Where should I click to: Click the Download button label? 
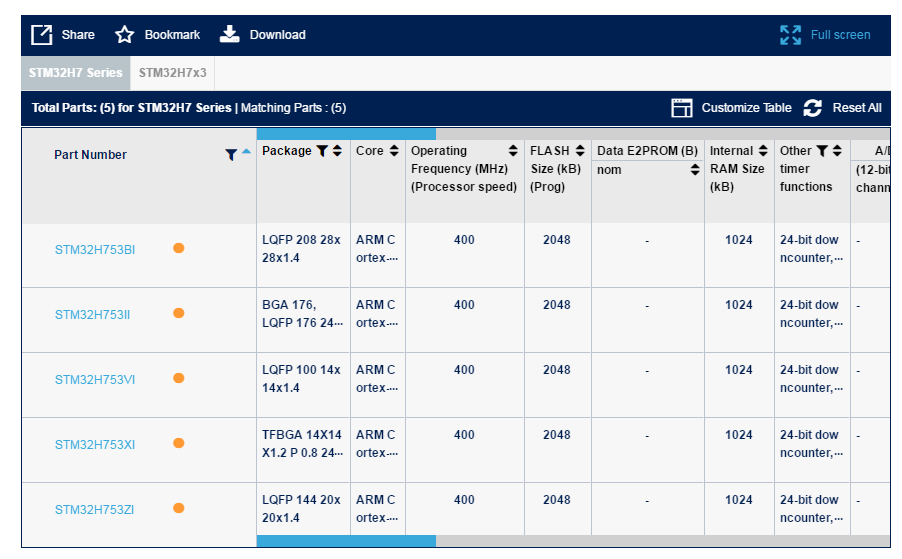pos(277,35)
